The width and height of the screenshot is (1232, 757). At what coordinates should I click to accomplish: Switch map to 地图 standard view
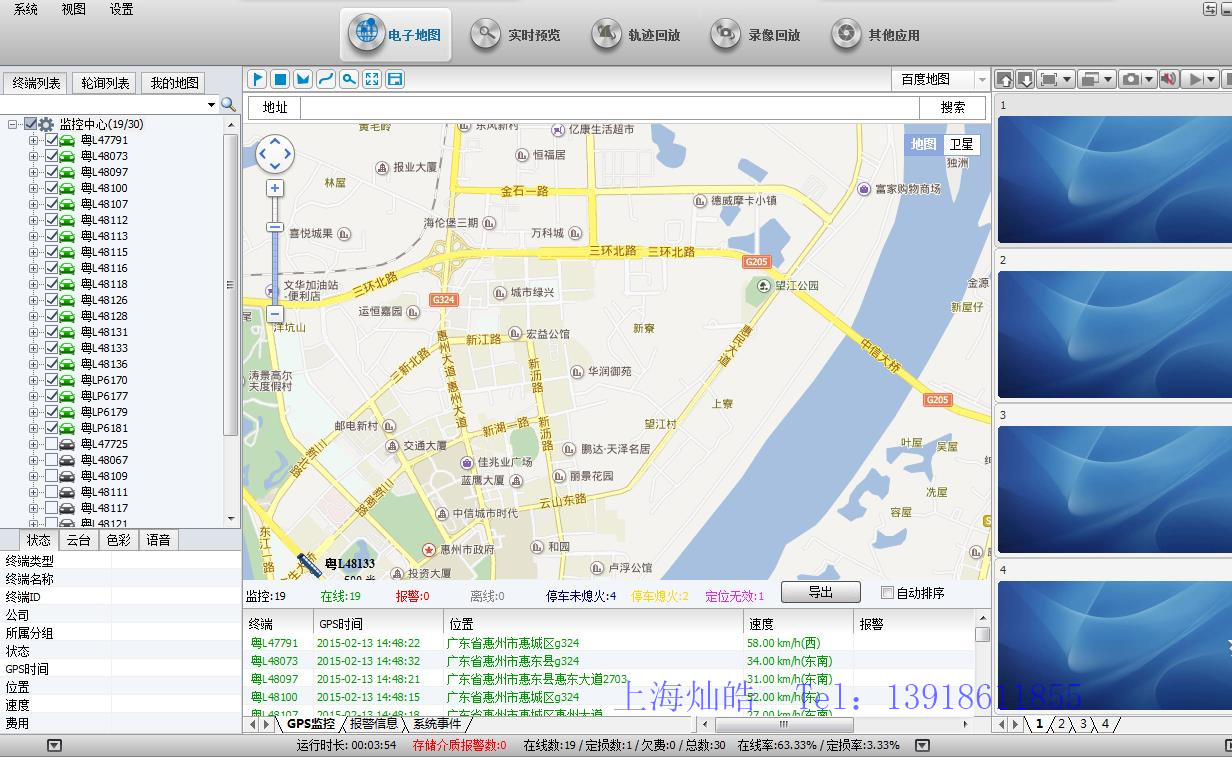[923, 144]
